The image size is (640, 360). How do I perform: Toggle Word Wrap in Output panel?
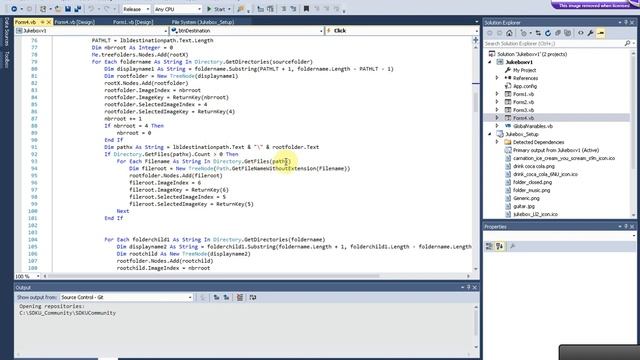[x=253, y=297]
